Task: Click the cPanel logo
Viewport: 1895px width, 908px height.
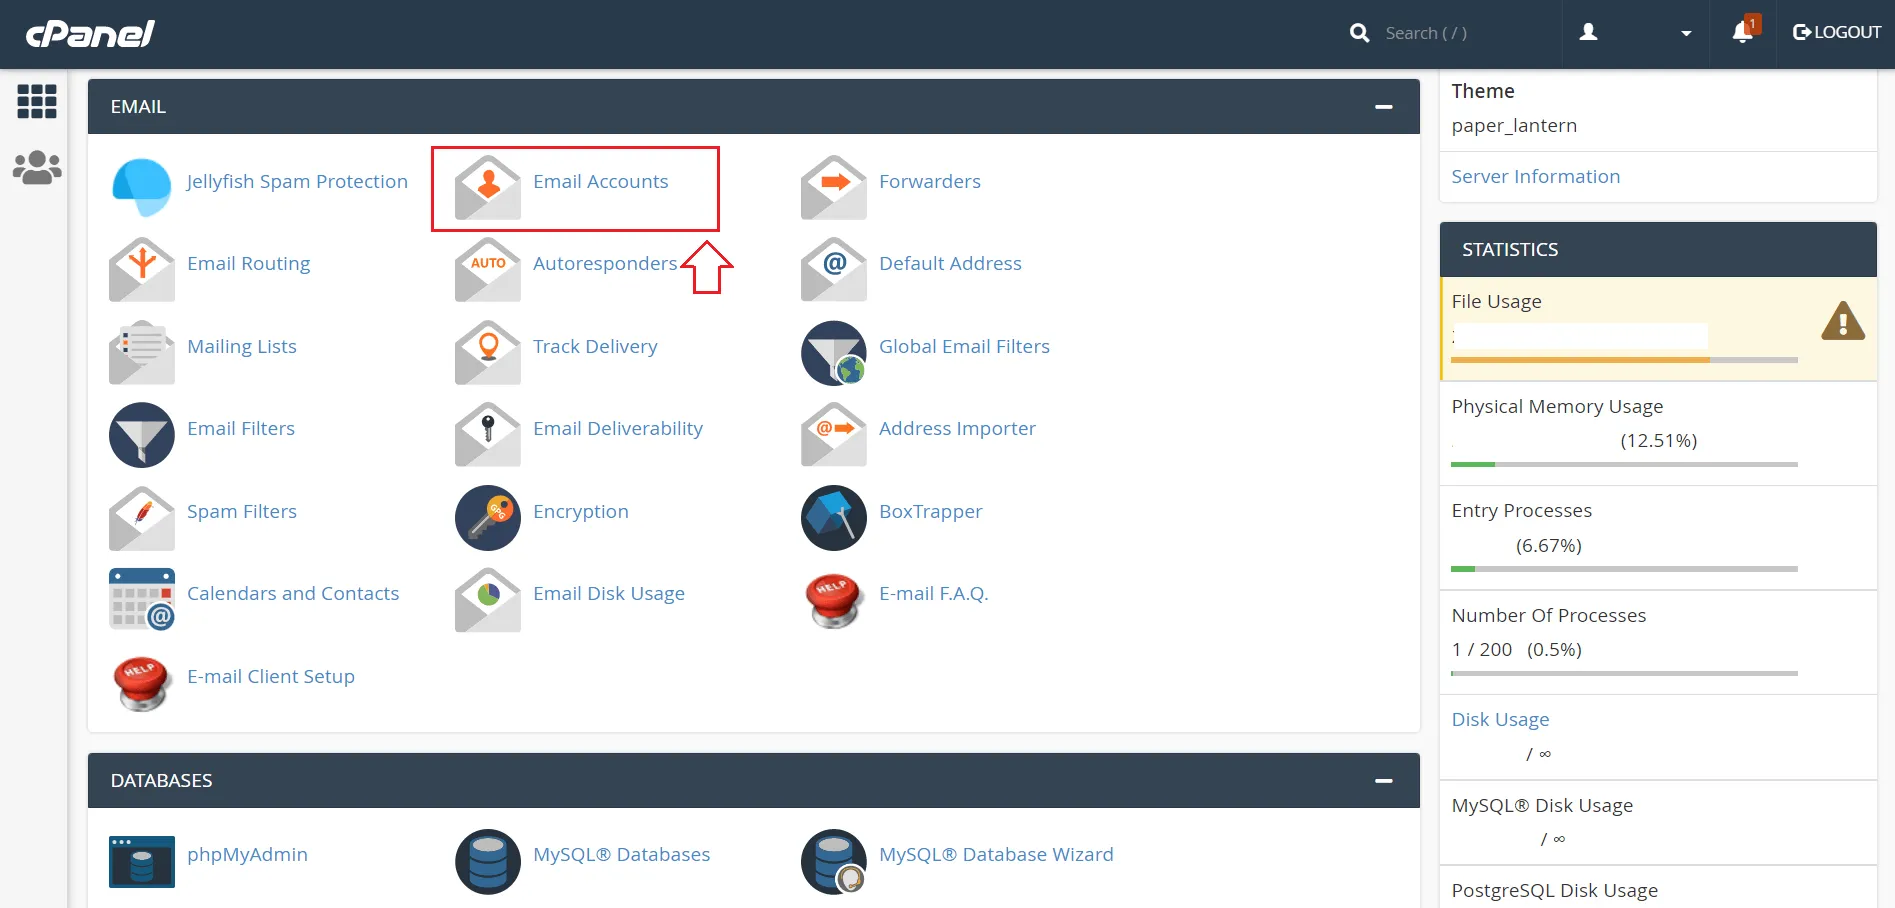Action: point(90,34)
